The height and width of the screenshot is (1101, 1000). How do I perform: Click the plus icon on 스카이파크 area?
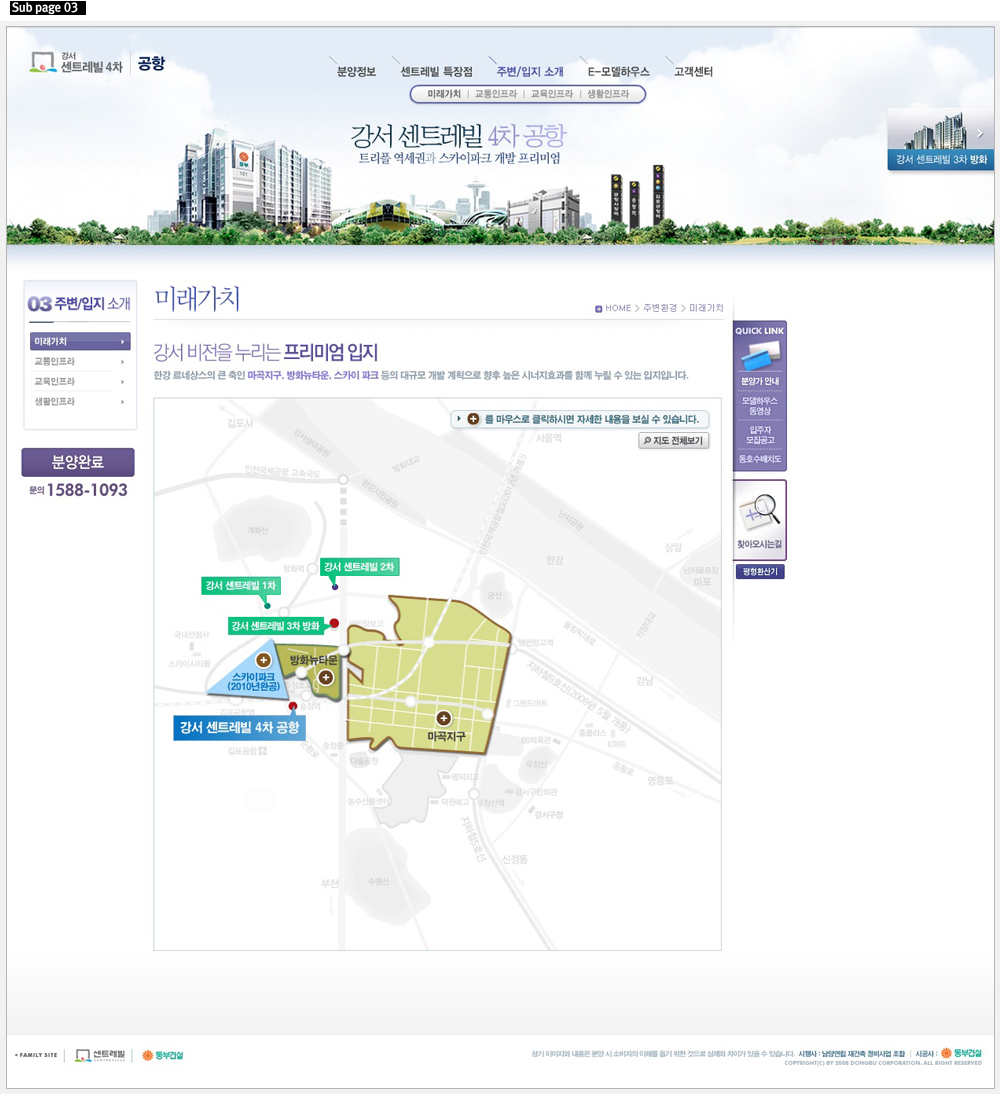click(263, 660)
